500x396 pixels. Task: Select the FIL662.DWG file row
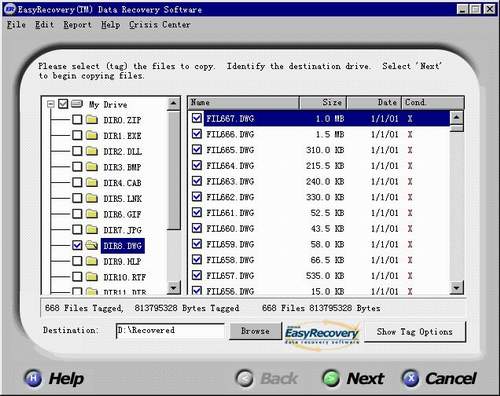(x=319, y=197)
